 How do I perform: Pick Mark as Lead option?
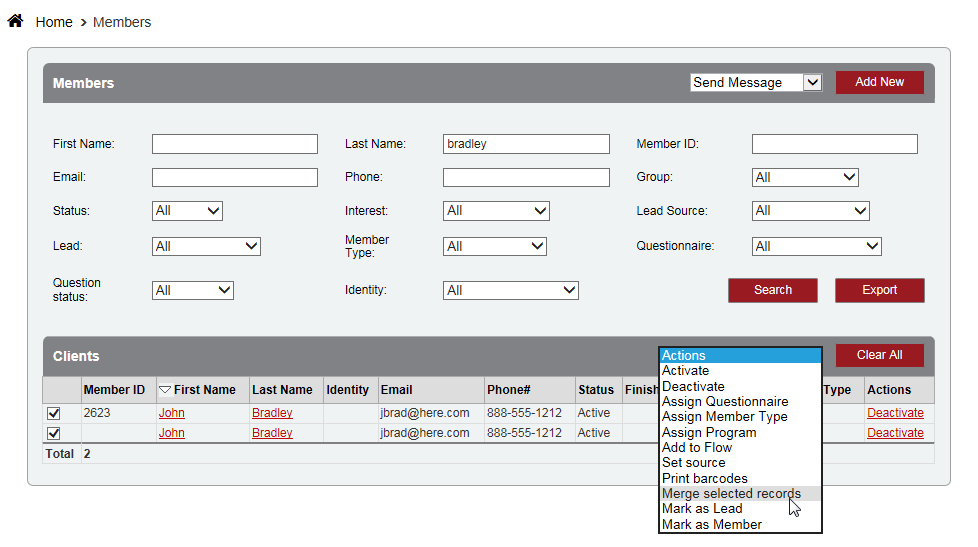pyautogui.click(x=702, y=509)
